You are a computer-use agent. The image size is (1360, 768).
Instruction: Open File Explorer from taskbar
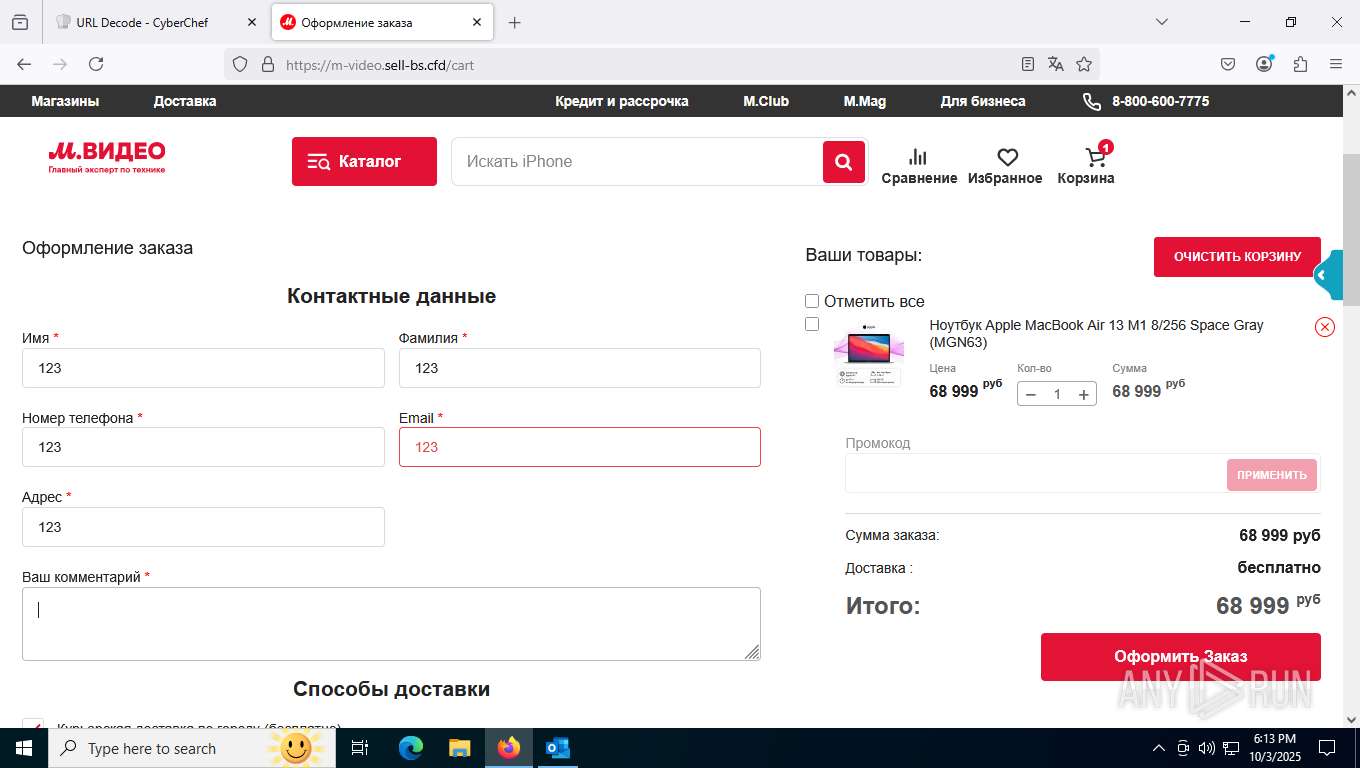(x=460, y=748)
